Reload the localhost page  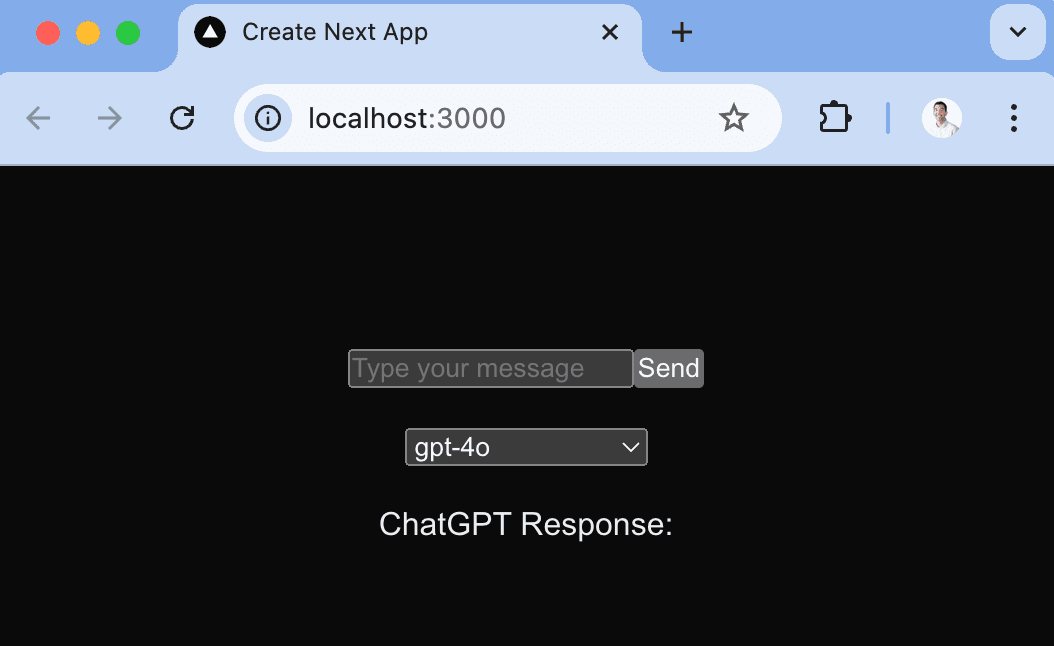(x=181, y=118)
